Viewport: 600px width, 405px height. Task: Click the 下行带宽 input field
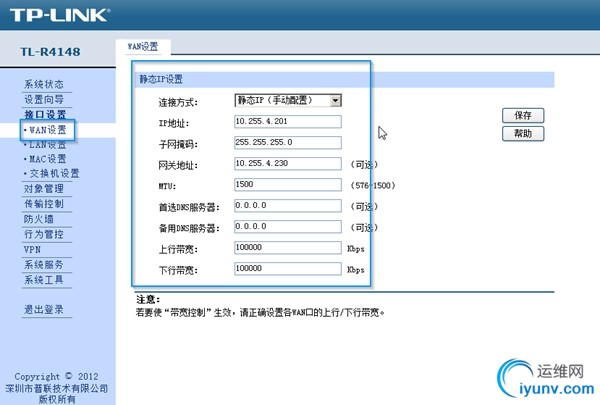click(x=288, y=269)
